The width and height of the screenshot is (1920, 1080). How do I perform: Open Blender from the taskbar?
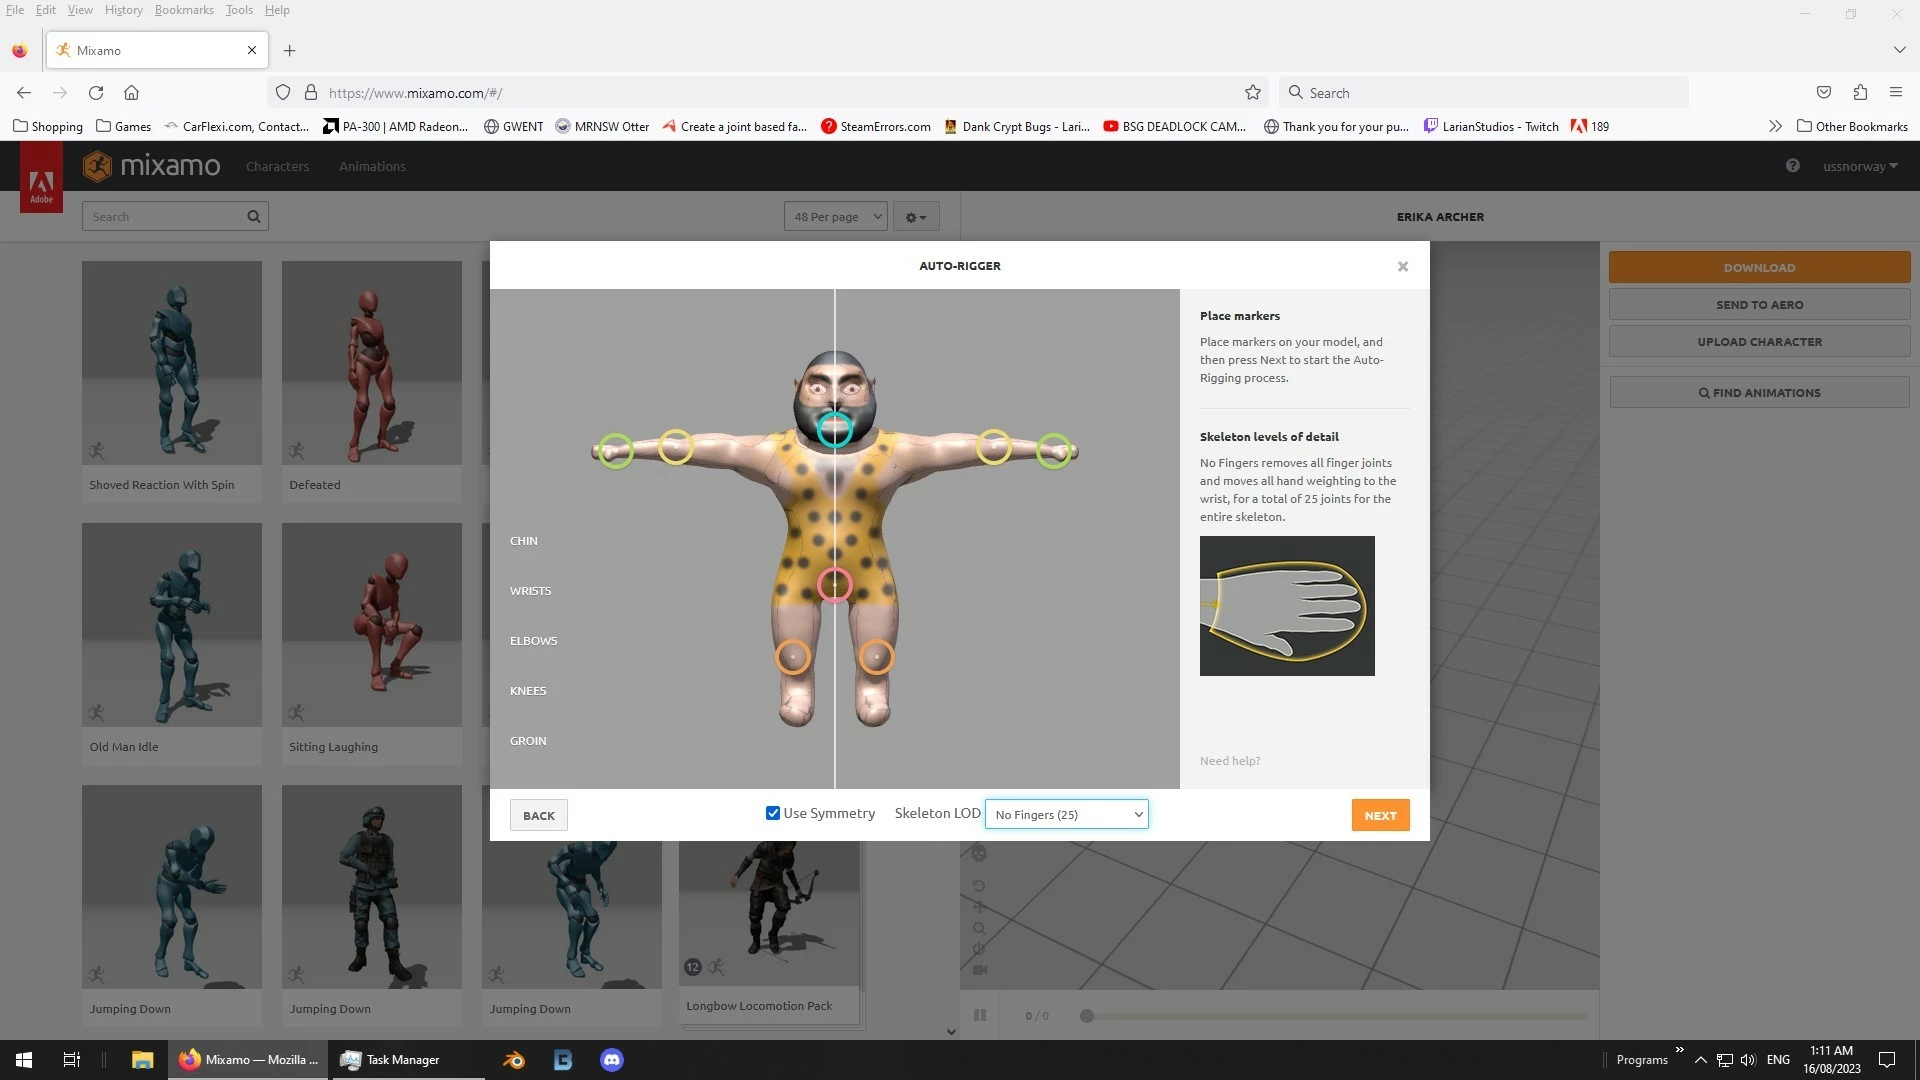(514, 1060)
